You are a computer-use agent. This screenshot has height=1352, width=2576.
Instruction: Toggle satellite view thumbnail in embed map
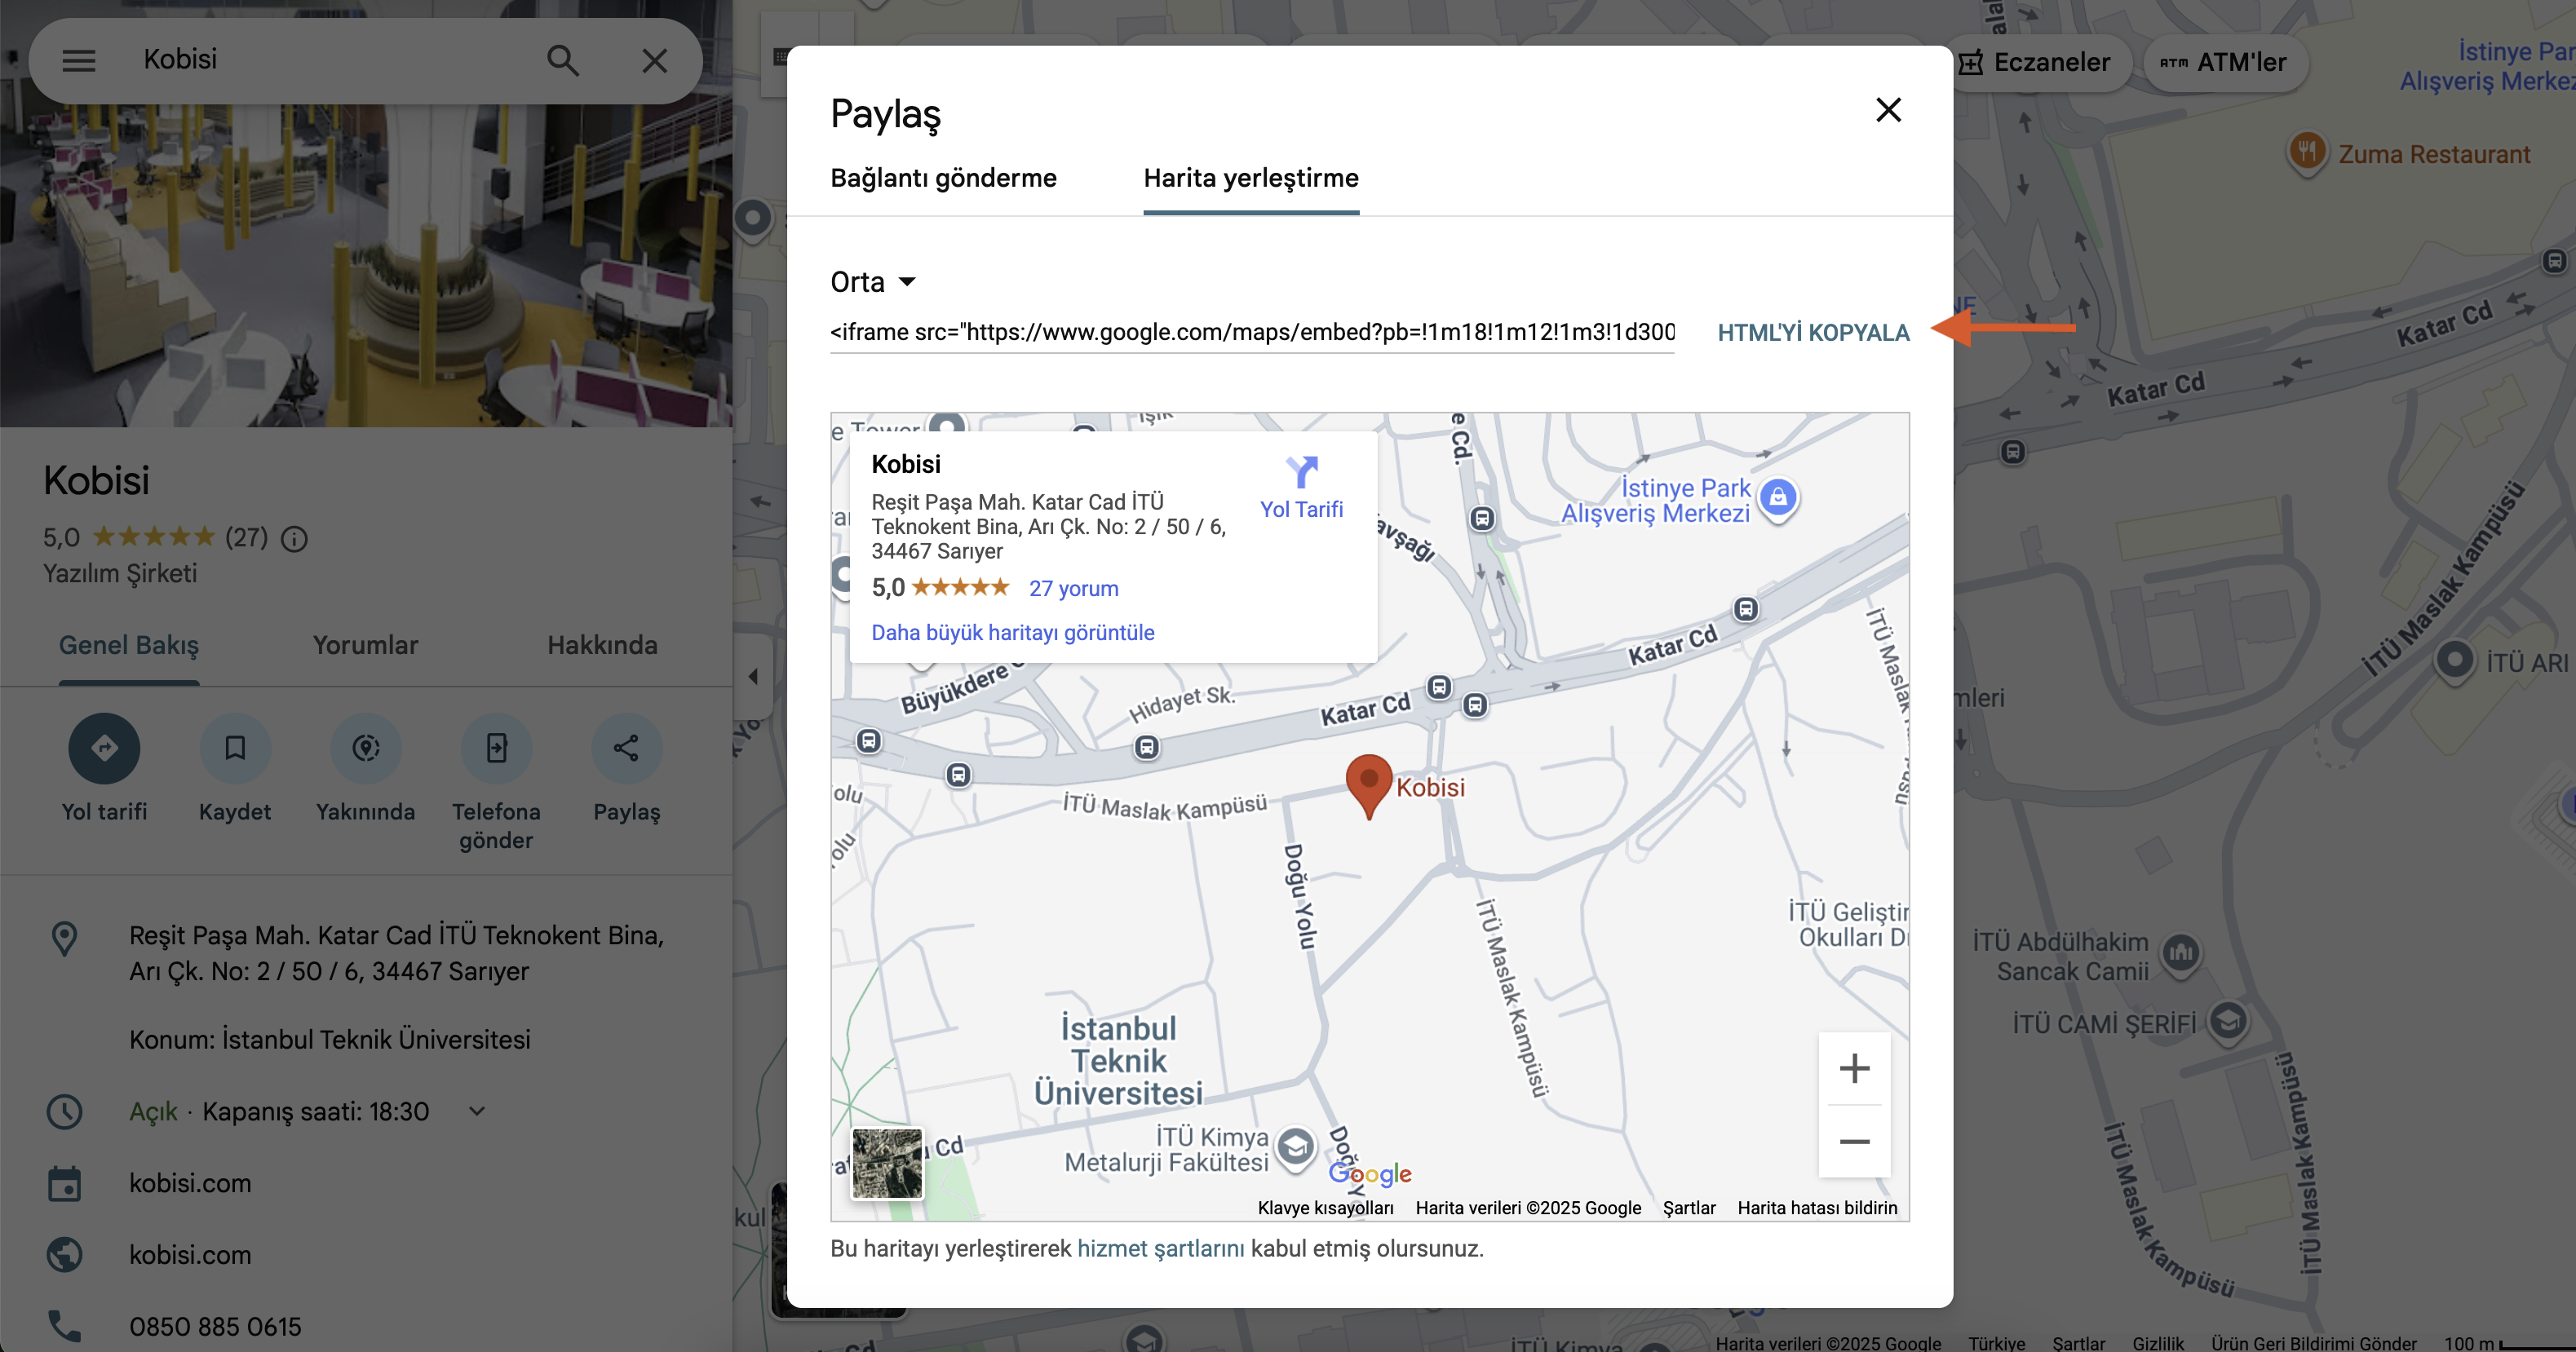pos(887,1163)
